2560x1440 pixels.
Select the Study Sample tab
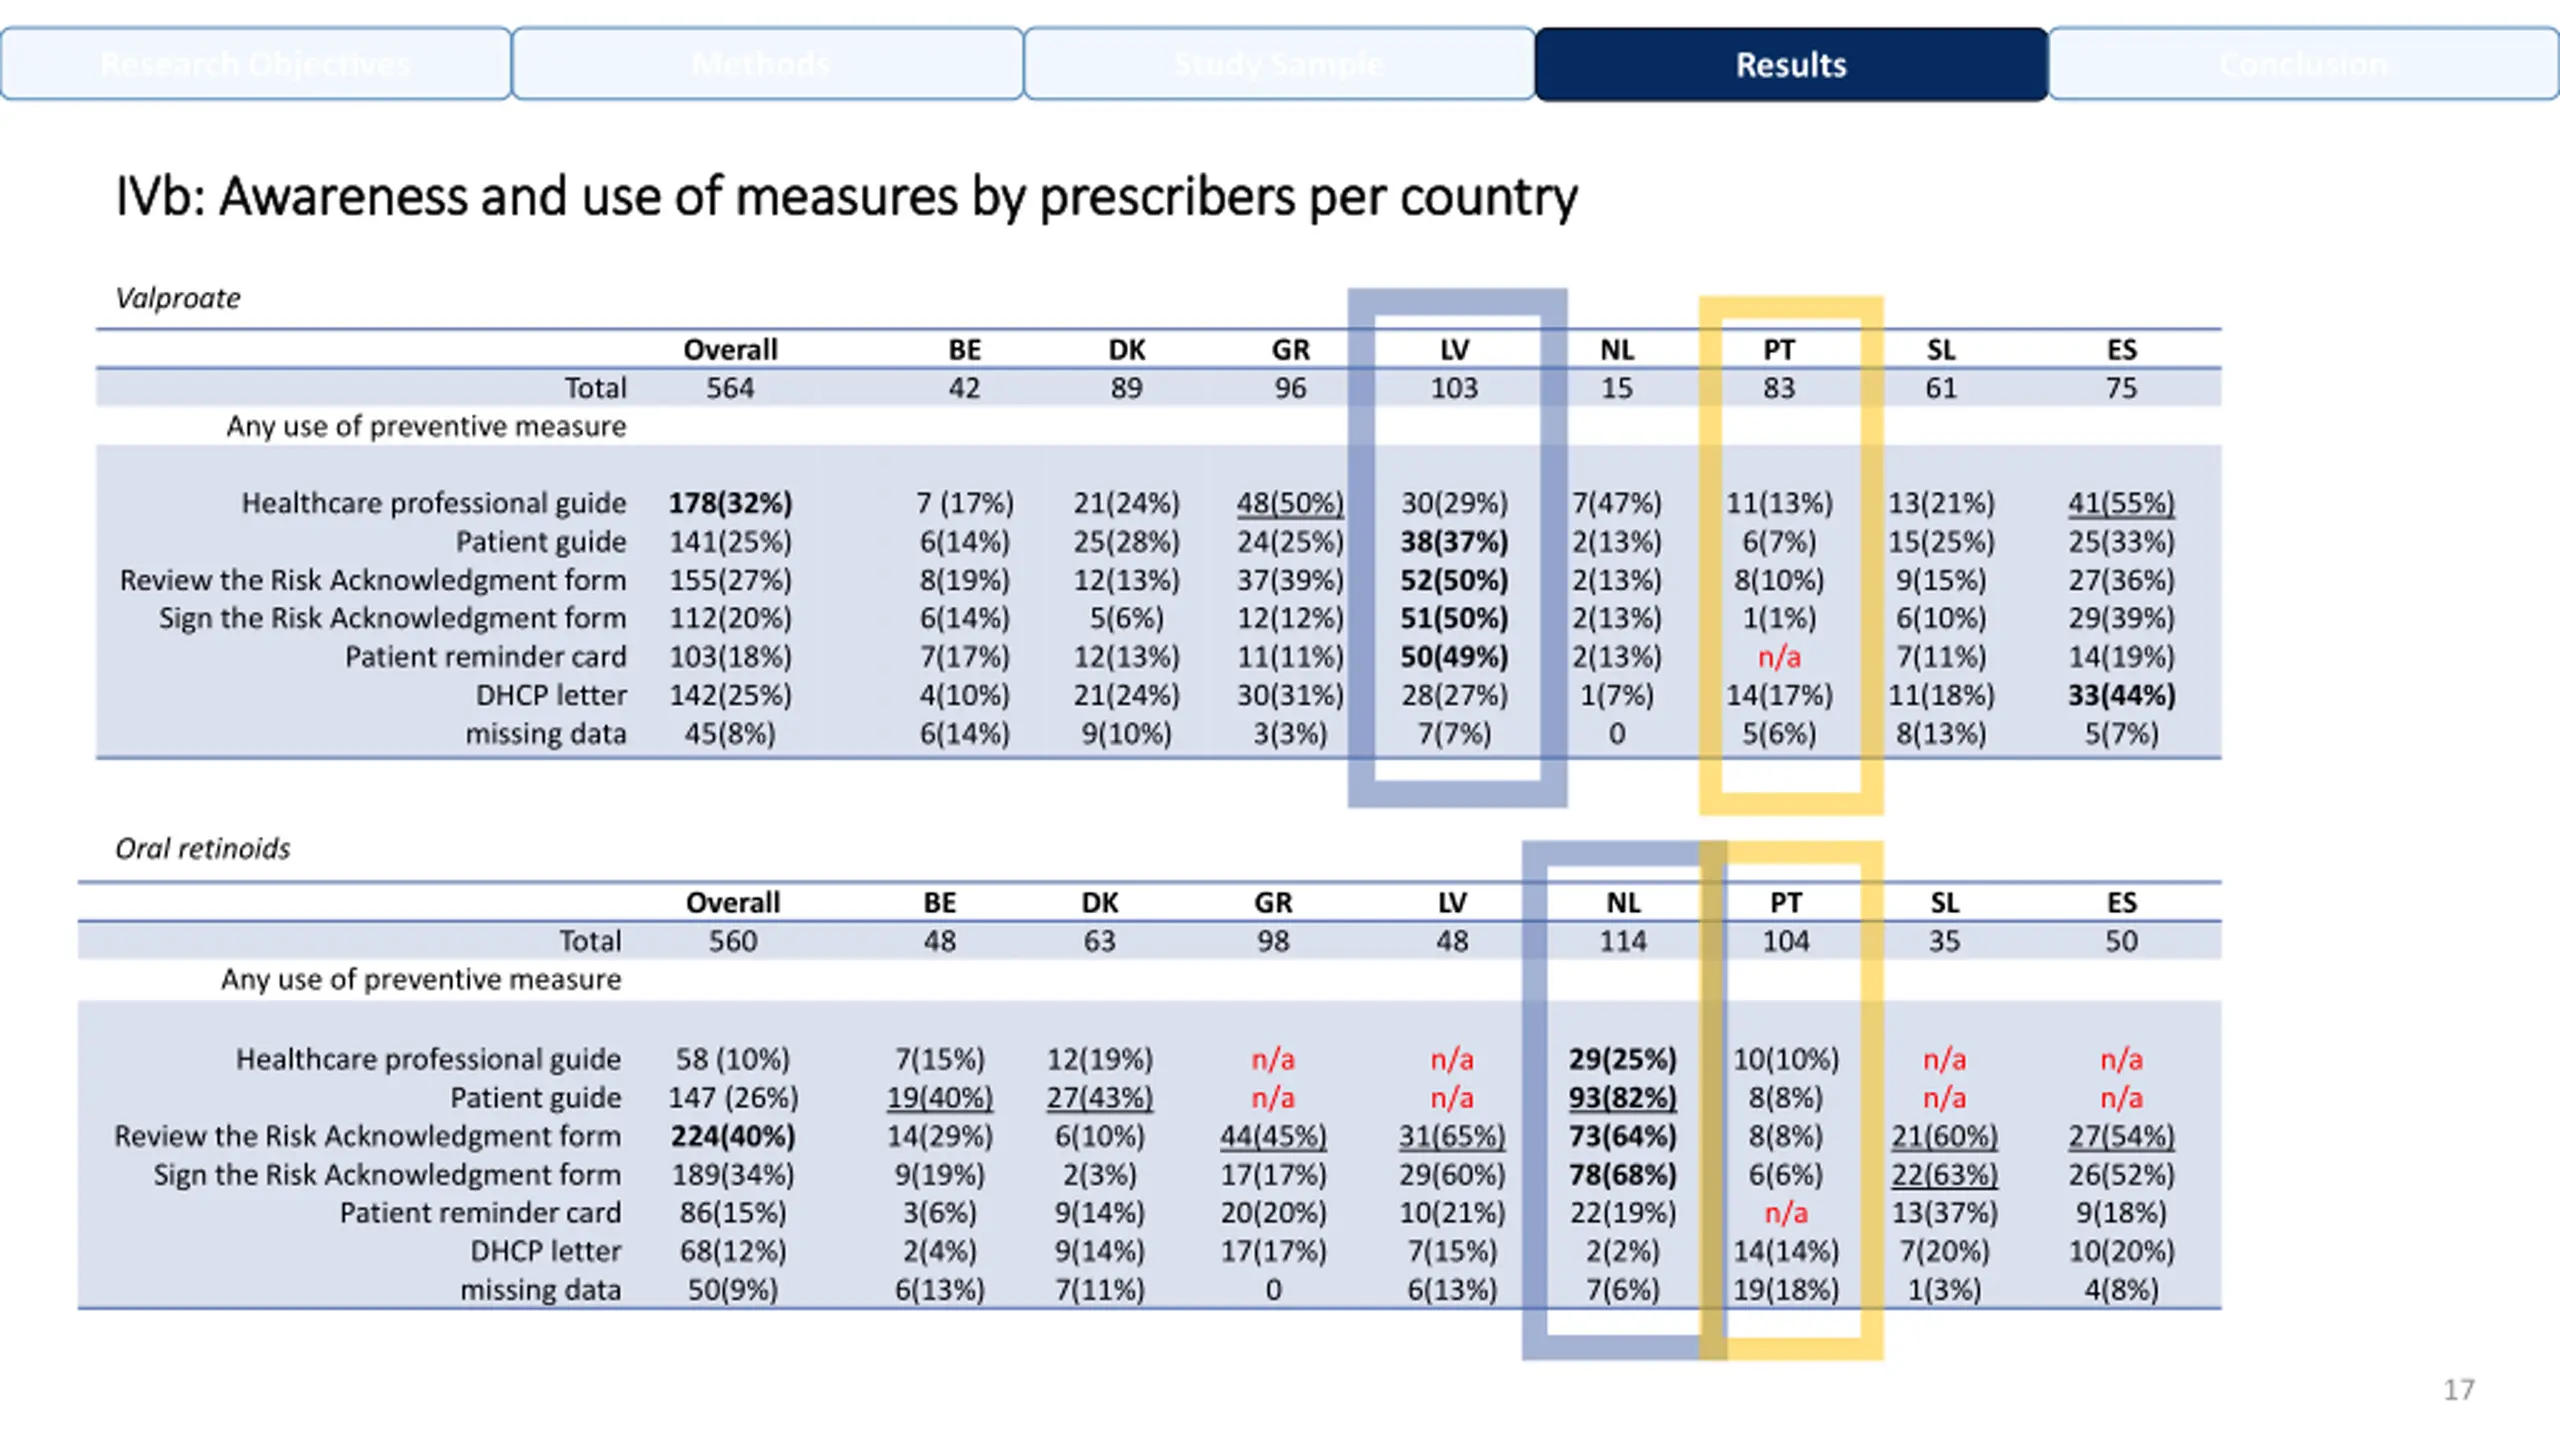[1279, 65]
